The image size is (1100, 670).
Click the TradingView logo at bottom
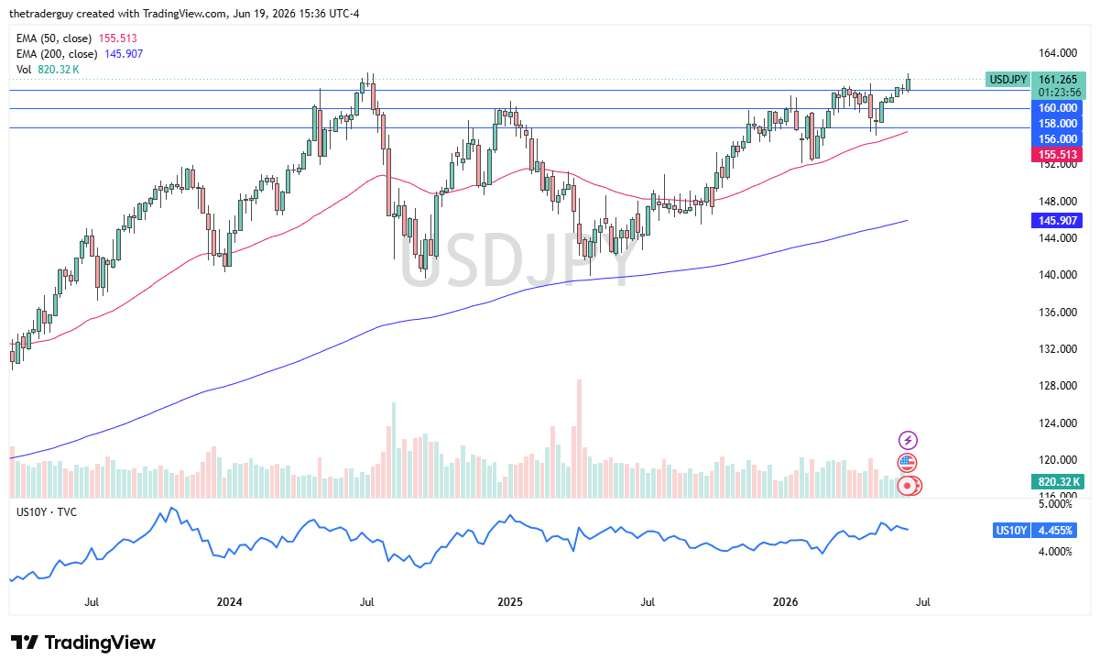pyautogui.click(x=83, y=642)
